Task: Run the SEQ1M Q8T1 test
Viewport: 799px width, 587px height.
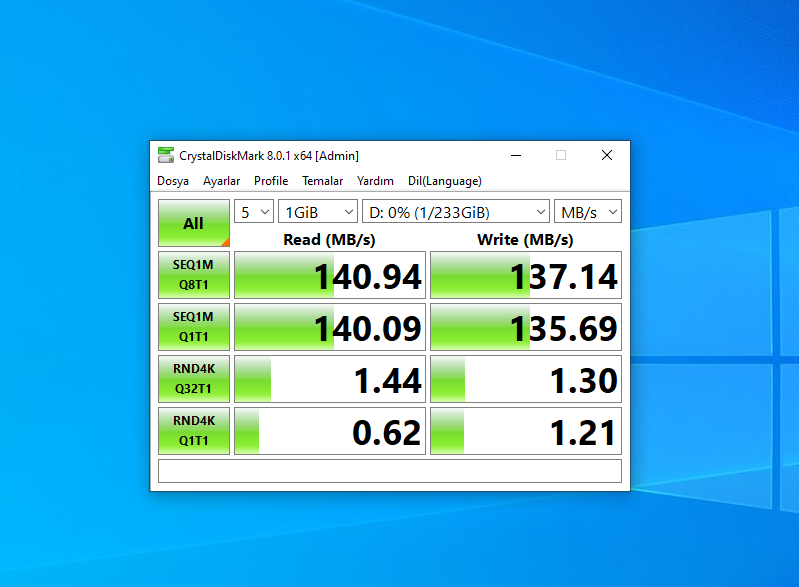Action: click(x=194, y=275)
